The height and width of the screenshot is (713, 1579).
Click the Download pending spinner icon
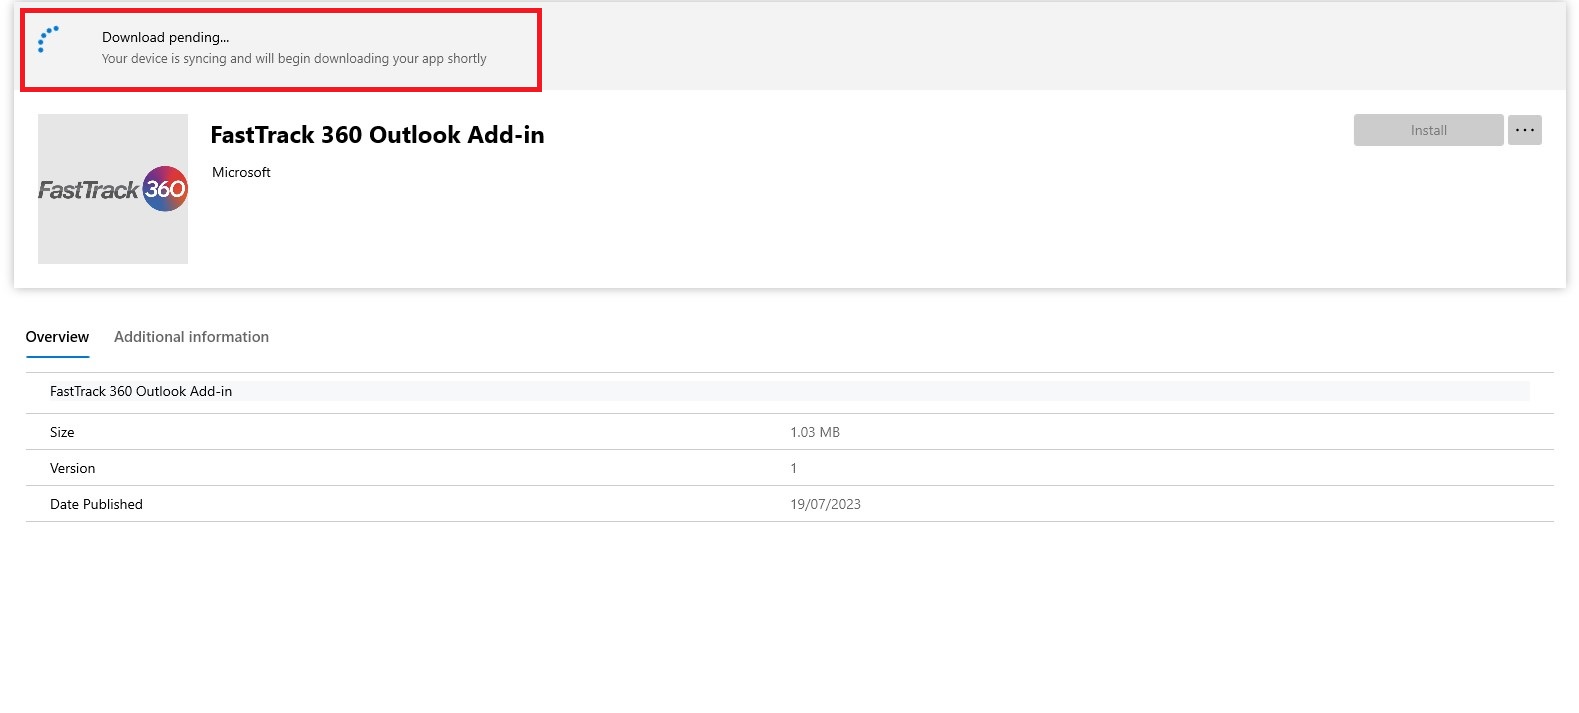click(48, 39)
